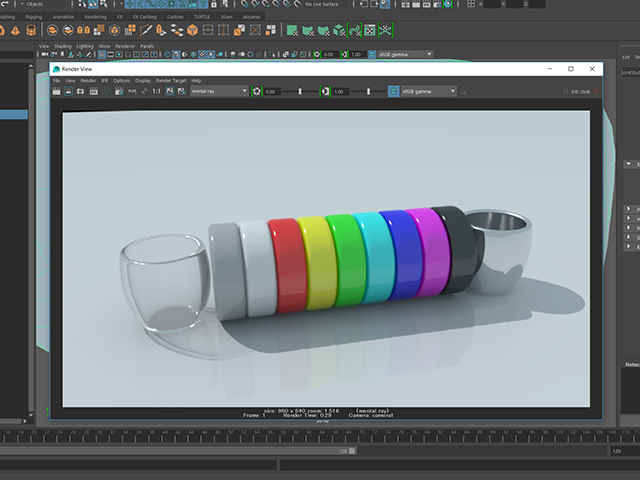Toggle color management in Render View toolbar
Viewport: 640px width, 480px height.
point(393,91)
